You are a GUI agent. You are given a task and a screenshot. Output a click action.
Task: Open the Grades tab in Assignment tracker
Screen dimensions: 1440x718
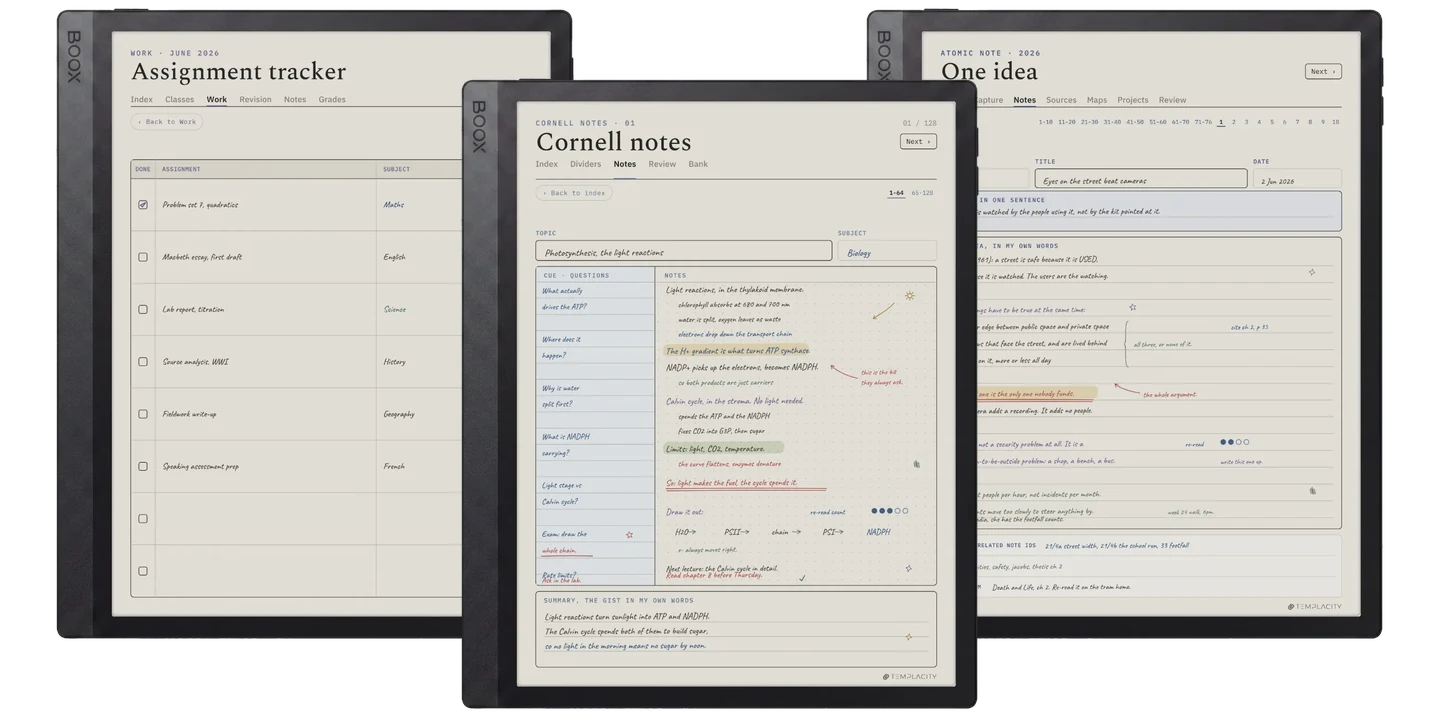click(x=332, y=99)
